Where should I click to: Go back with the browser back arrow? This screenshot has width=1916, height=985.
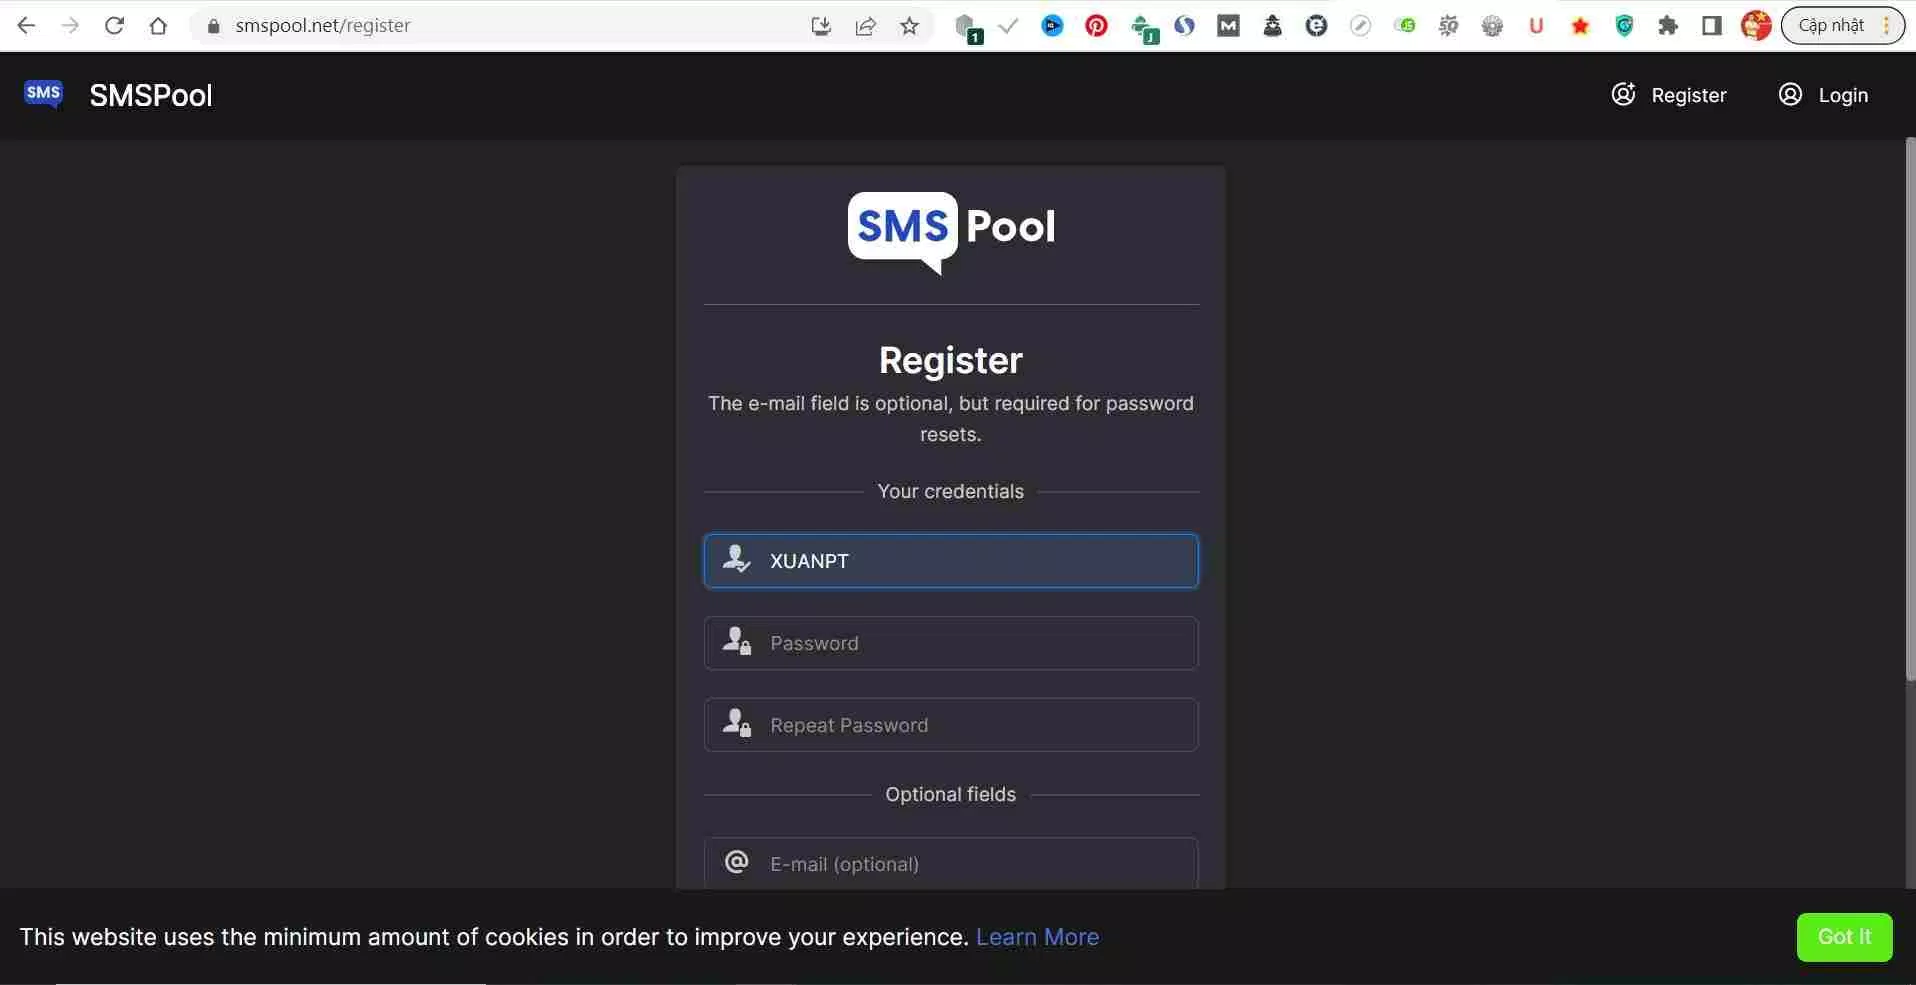[x=27, y=25]
